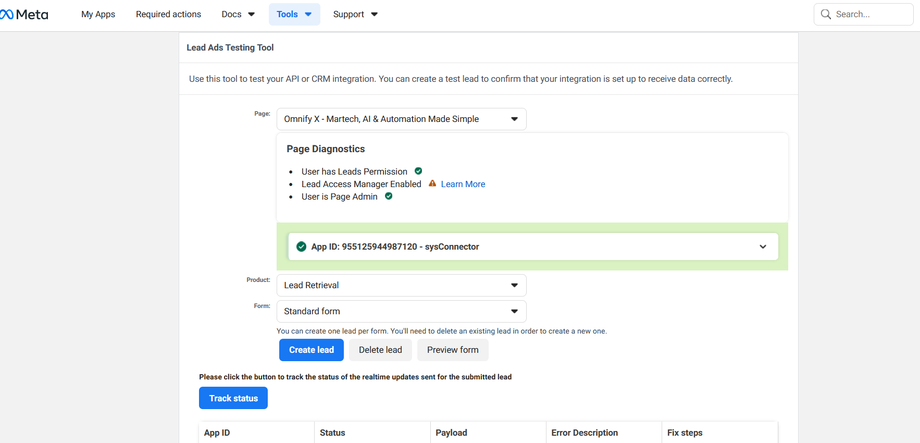Viewport: 920px width, 443px height.
Task: Open the Form dropdown
Action: point(401,311)
